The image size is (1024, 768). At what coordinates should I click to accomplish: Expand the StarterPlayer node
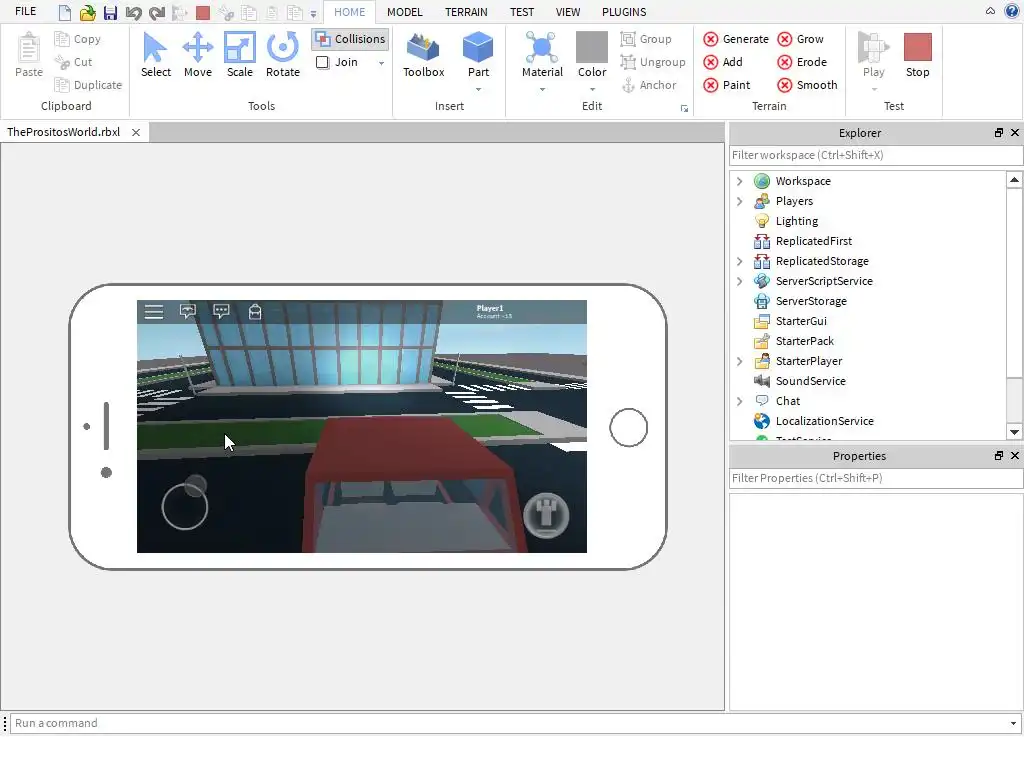coord(739,361)
